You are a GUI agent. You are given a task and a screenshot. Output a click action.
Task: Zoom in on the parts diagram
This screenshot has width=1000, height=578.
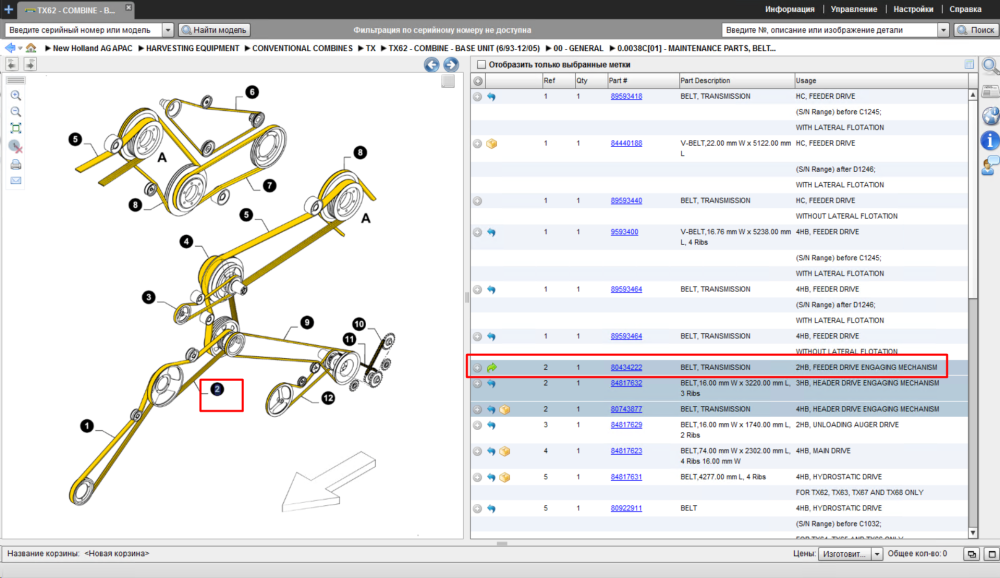[16, 96]
